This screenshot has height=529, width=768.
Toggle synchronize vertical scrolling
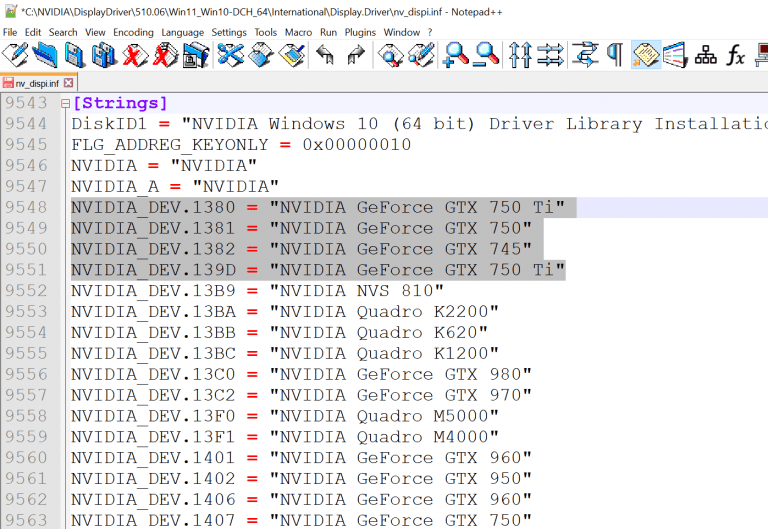pos(520,54)
